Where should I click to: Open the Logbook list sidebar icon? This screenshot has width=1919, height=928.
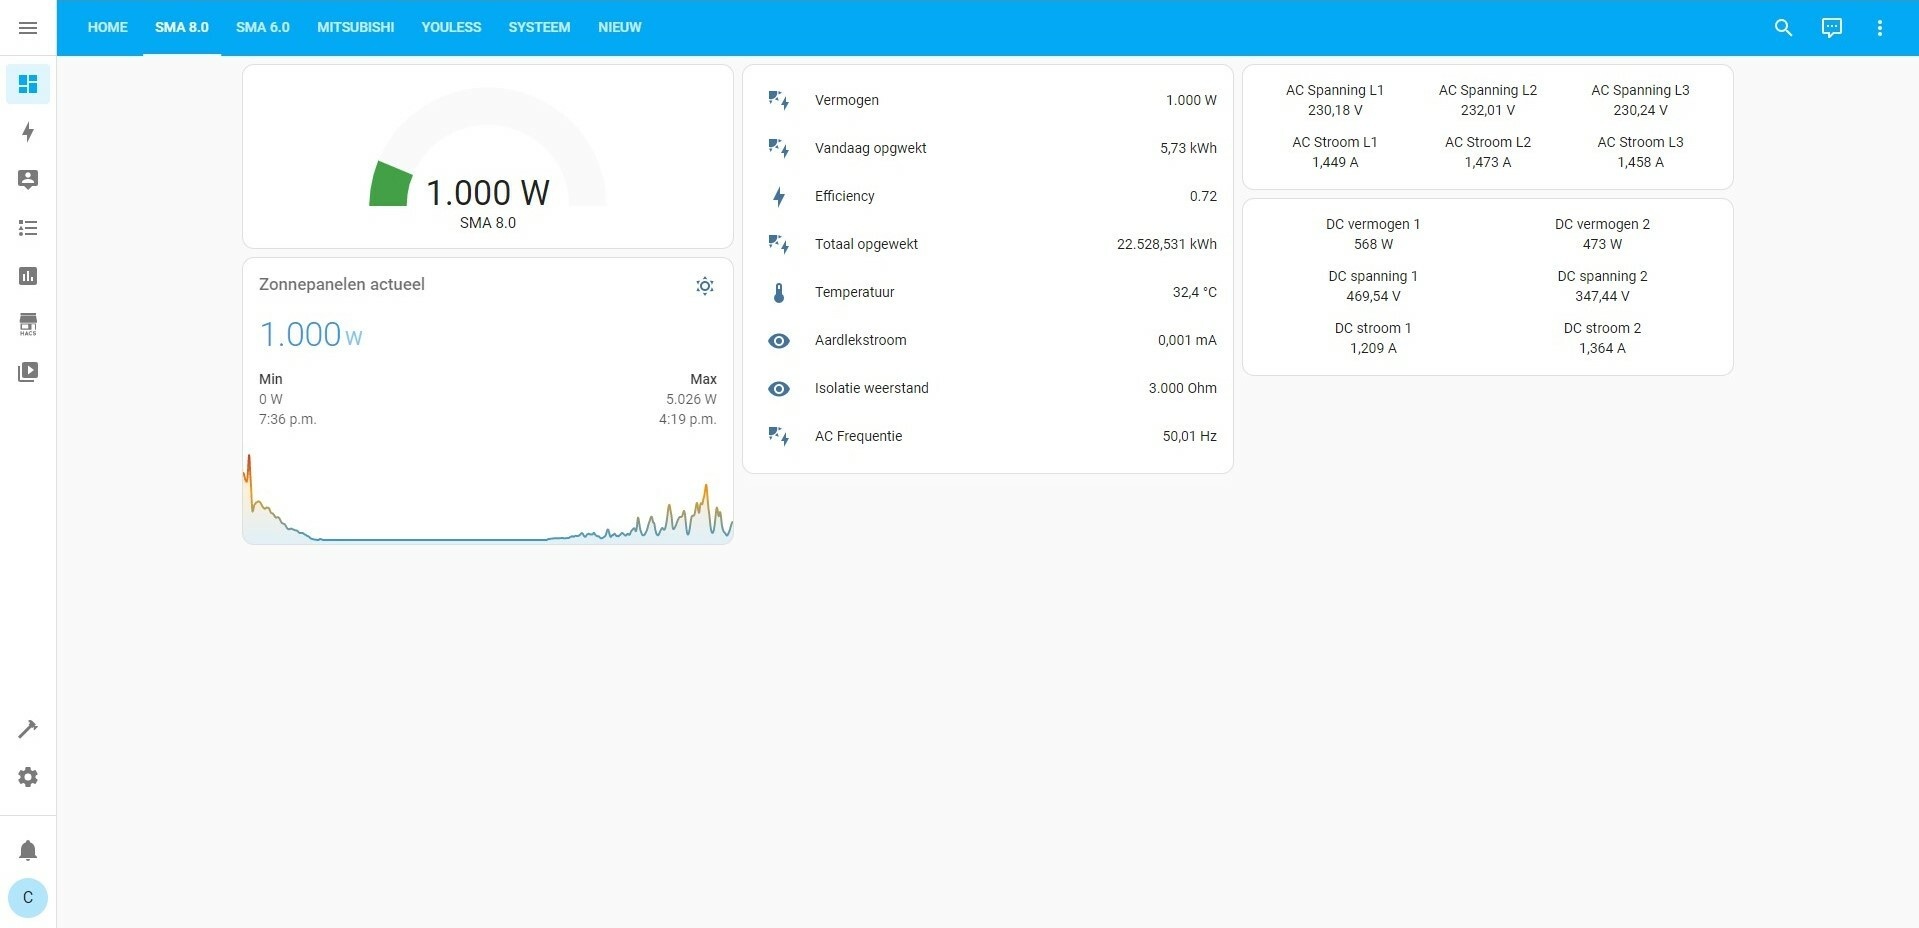coord(28,228)
